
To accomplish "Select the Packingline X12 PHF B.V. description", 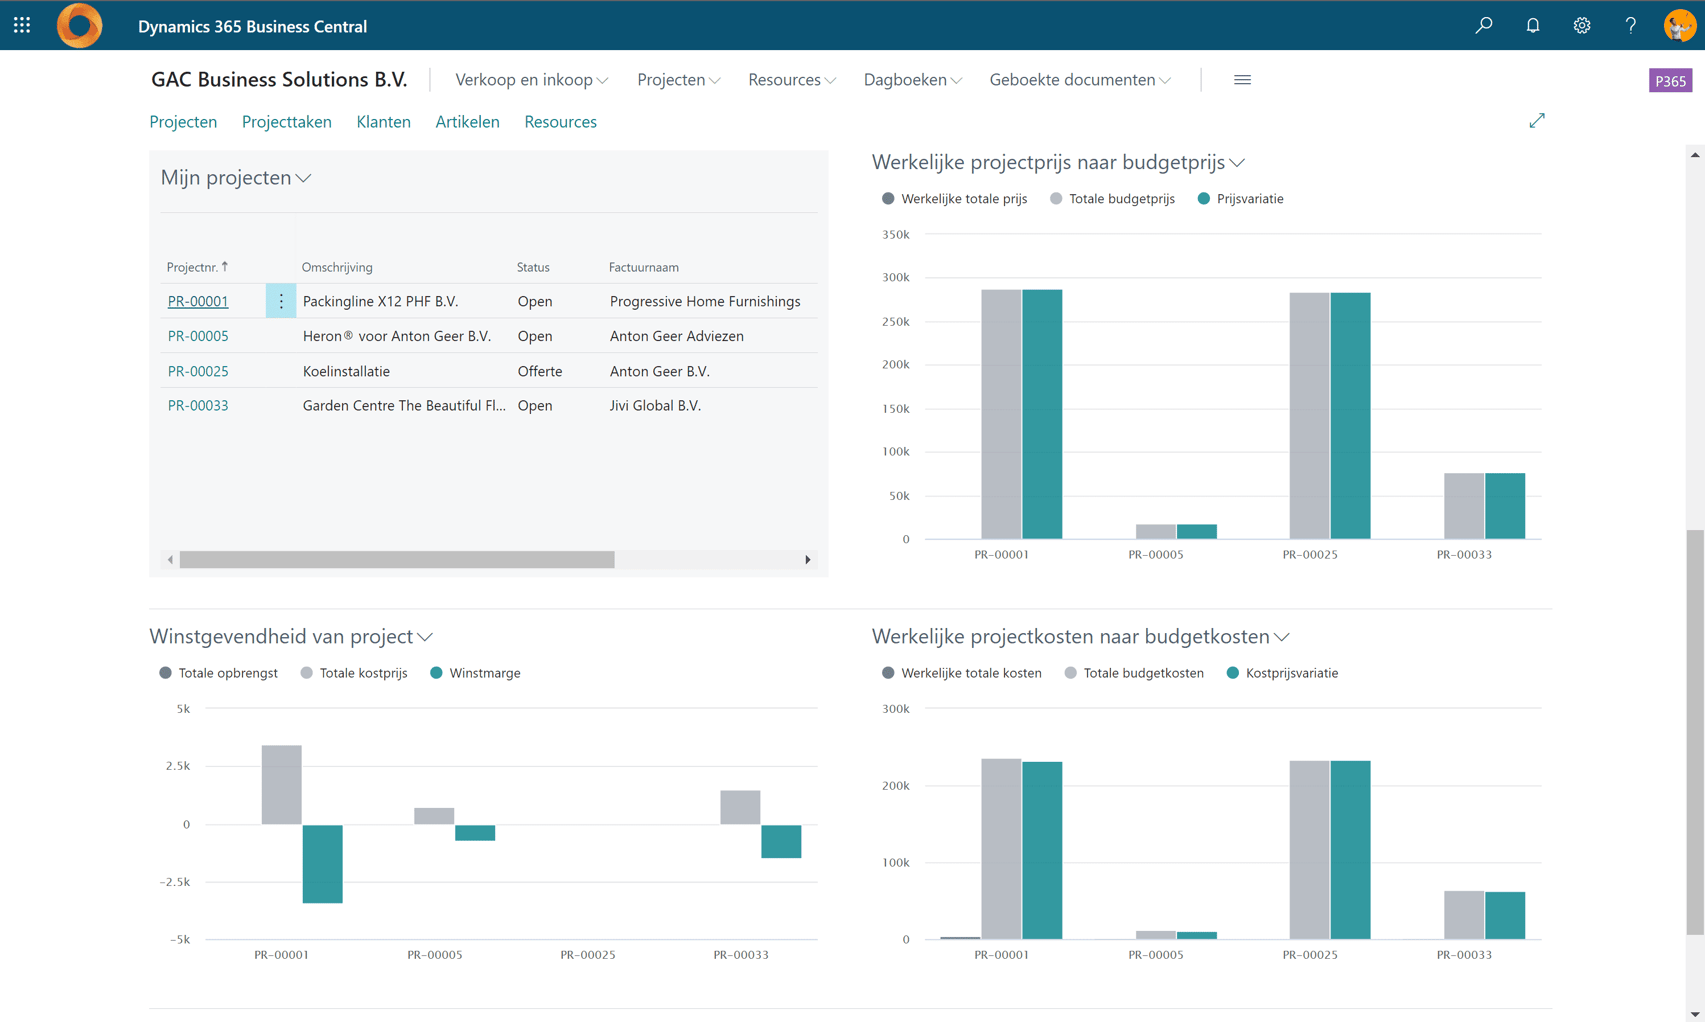I will coord(380,301).
